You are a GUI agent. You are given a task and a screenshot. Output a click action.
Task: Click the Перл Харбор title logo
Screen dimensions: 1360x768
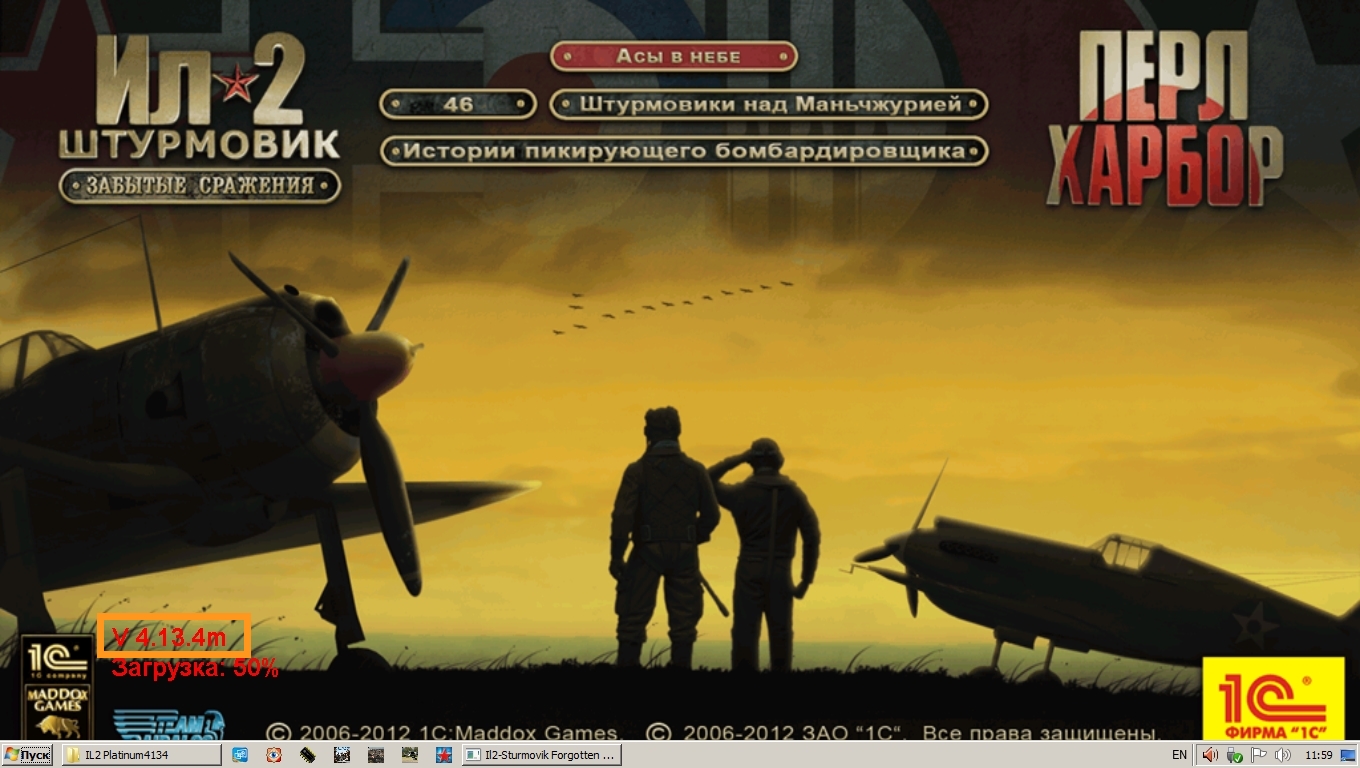point(1165,120)
